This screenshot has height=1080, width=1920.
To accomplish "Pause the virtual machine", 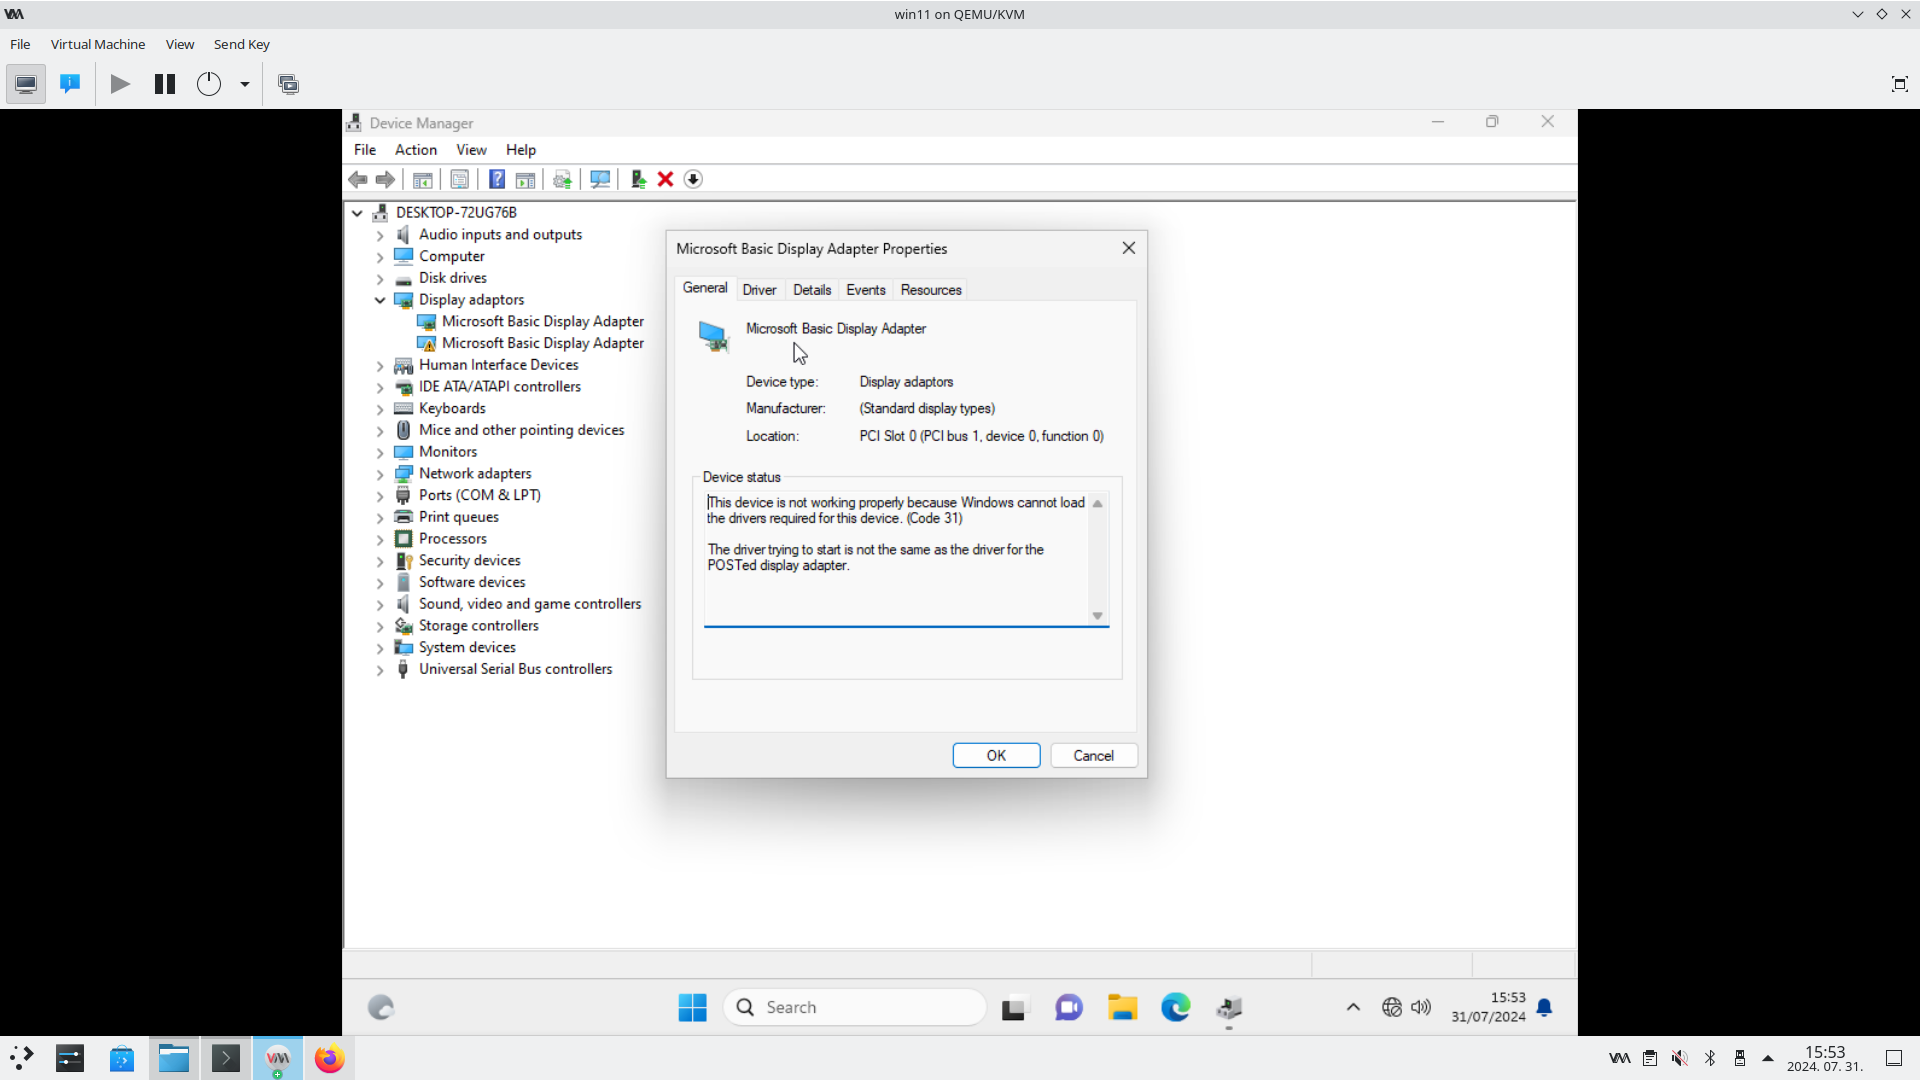I will 165,84.
